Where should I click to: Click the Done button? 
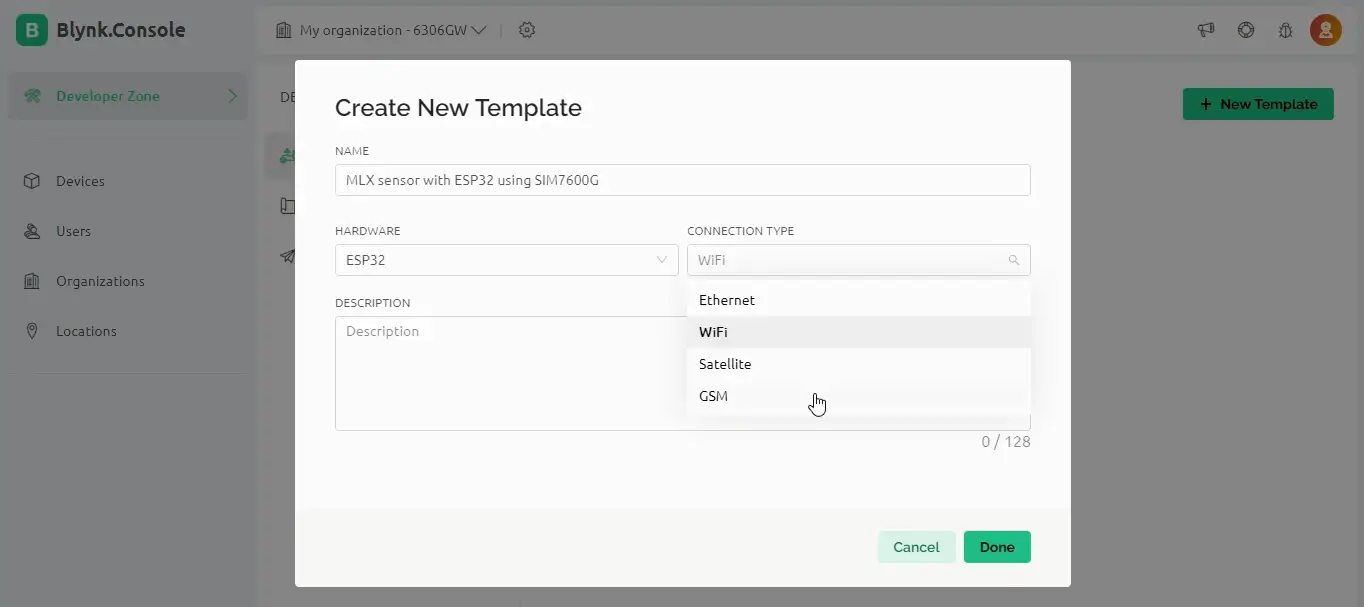[x=997, y=547]
